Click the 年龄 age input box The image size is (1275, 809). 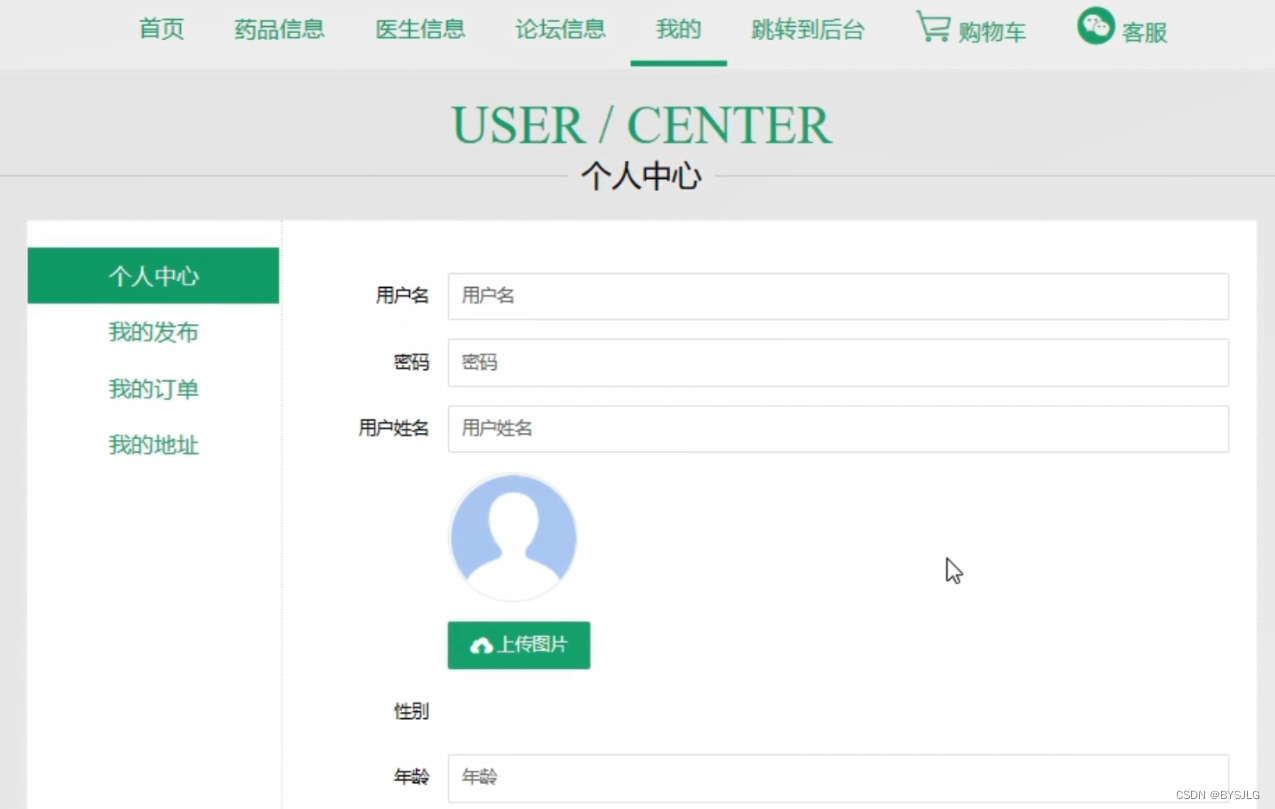click(838, 777)
